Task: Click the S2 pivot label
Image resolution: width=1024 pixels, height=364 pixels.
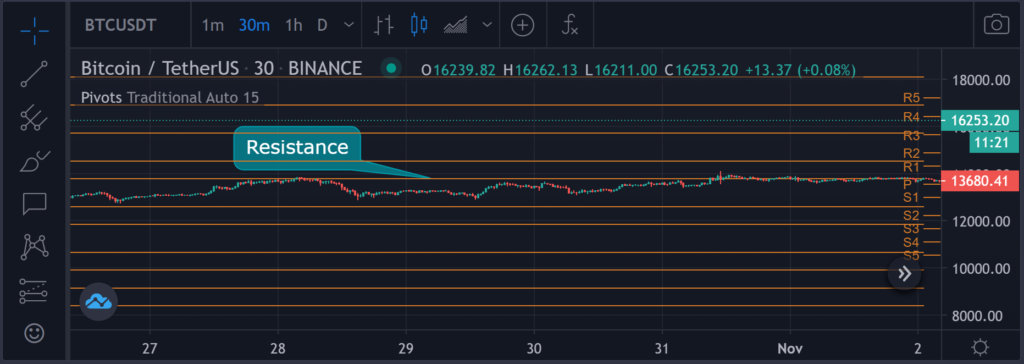Action: click(912, 216)
